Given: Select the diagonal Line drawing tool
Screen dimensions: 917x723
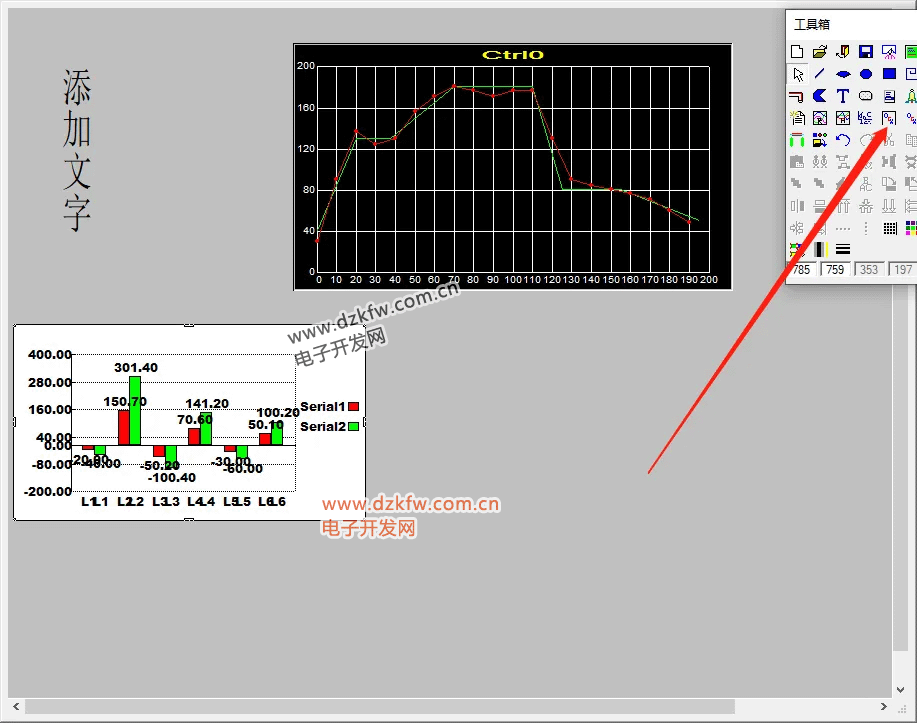Looking at the screenshot, I should pyautogui.click(x=820, y=74).
